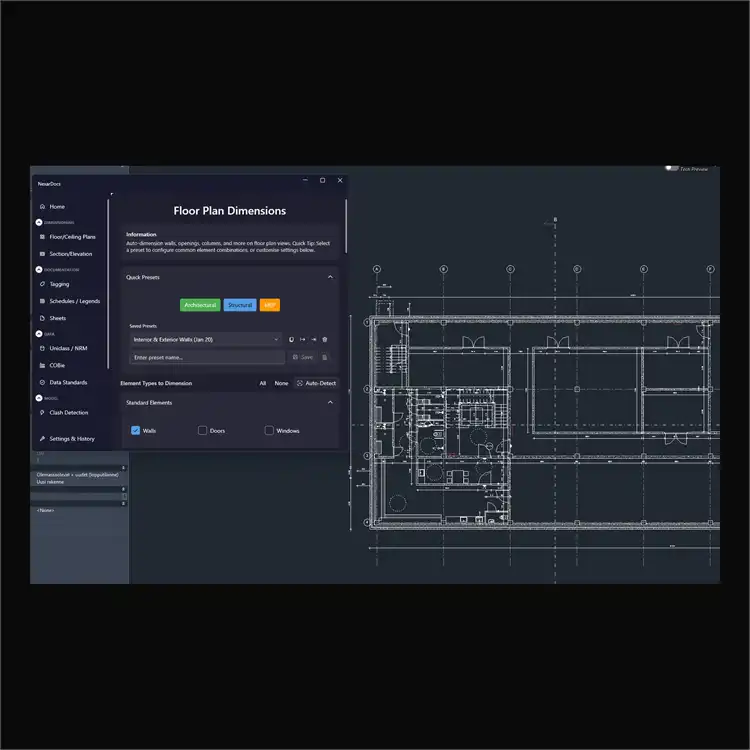Check the Windows checkbox
Screen dimensions: 750x750
click(x=269, y=430)
